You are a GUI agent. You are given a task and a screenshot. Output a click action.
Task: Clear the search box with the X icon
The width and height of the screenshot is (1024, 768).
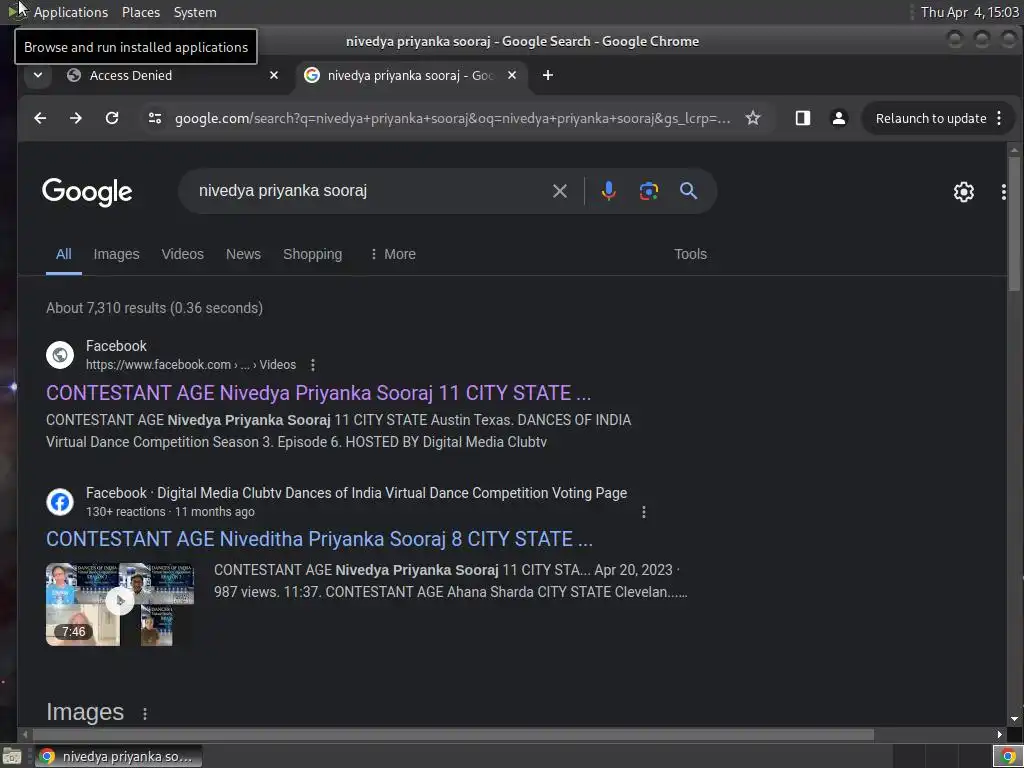coord(560,191)
